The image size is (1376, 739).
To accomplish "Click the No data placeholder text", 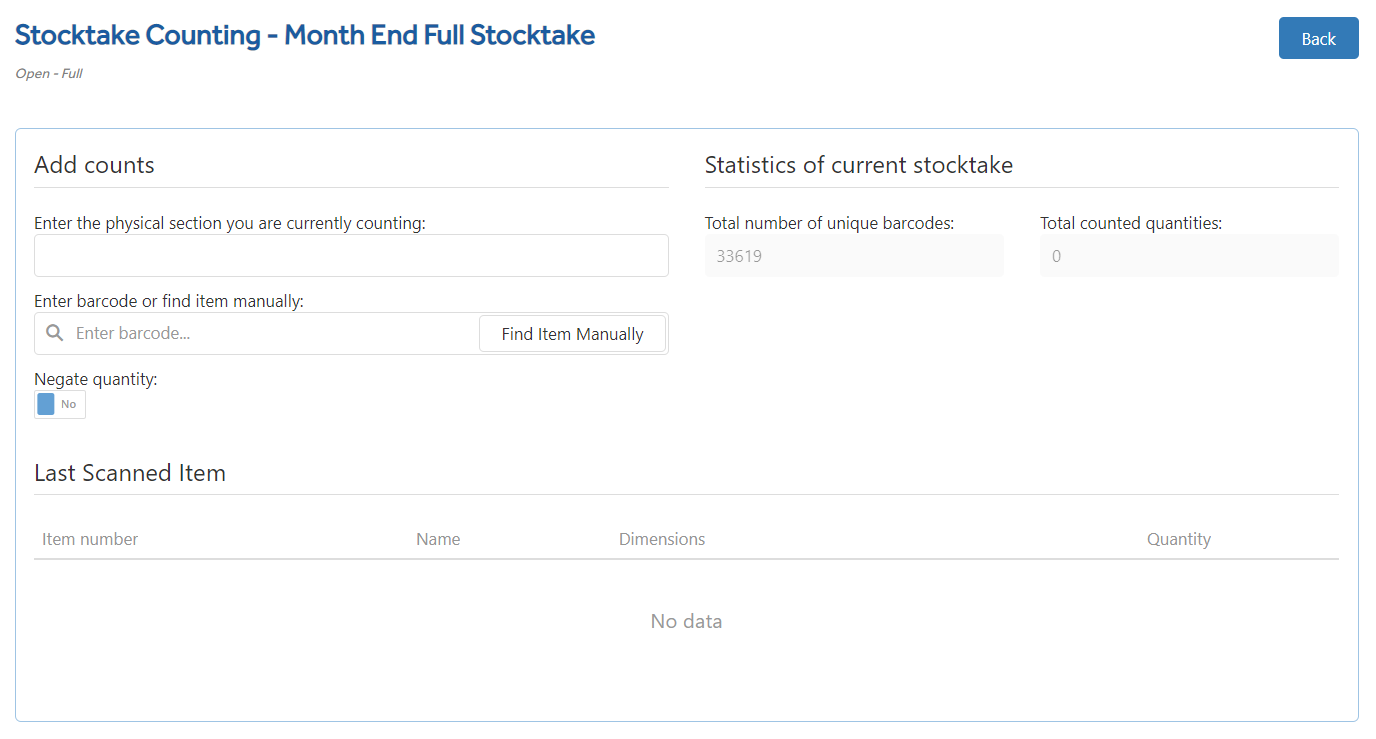I will click(686, 621).
